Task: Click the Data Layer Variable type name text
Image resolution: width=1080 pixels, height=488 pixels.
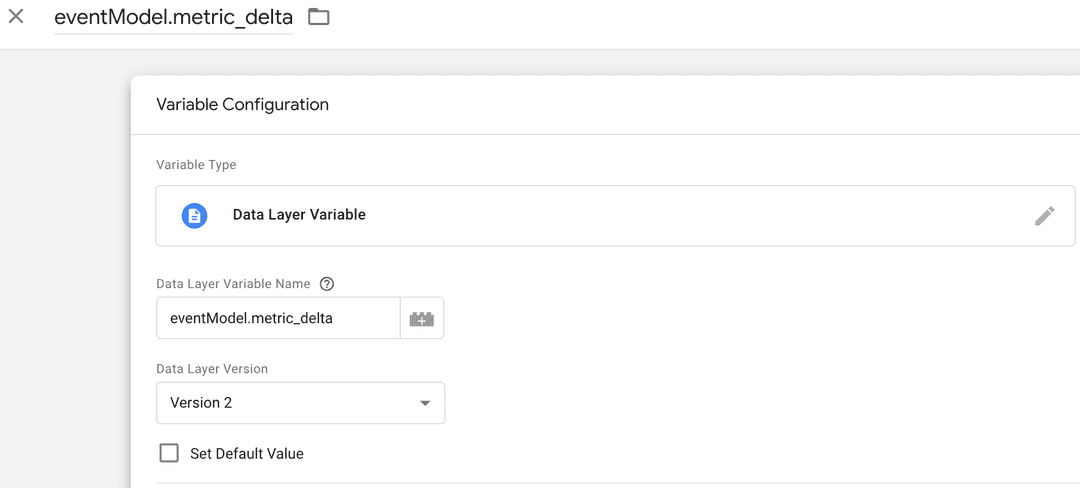Action: point(299,215)
